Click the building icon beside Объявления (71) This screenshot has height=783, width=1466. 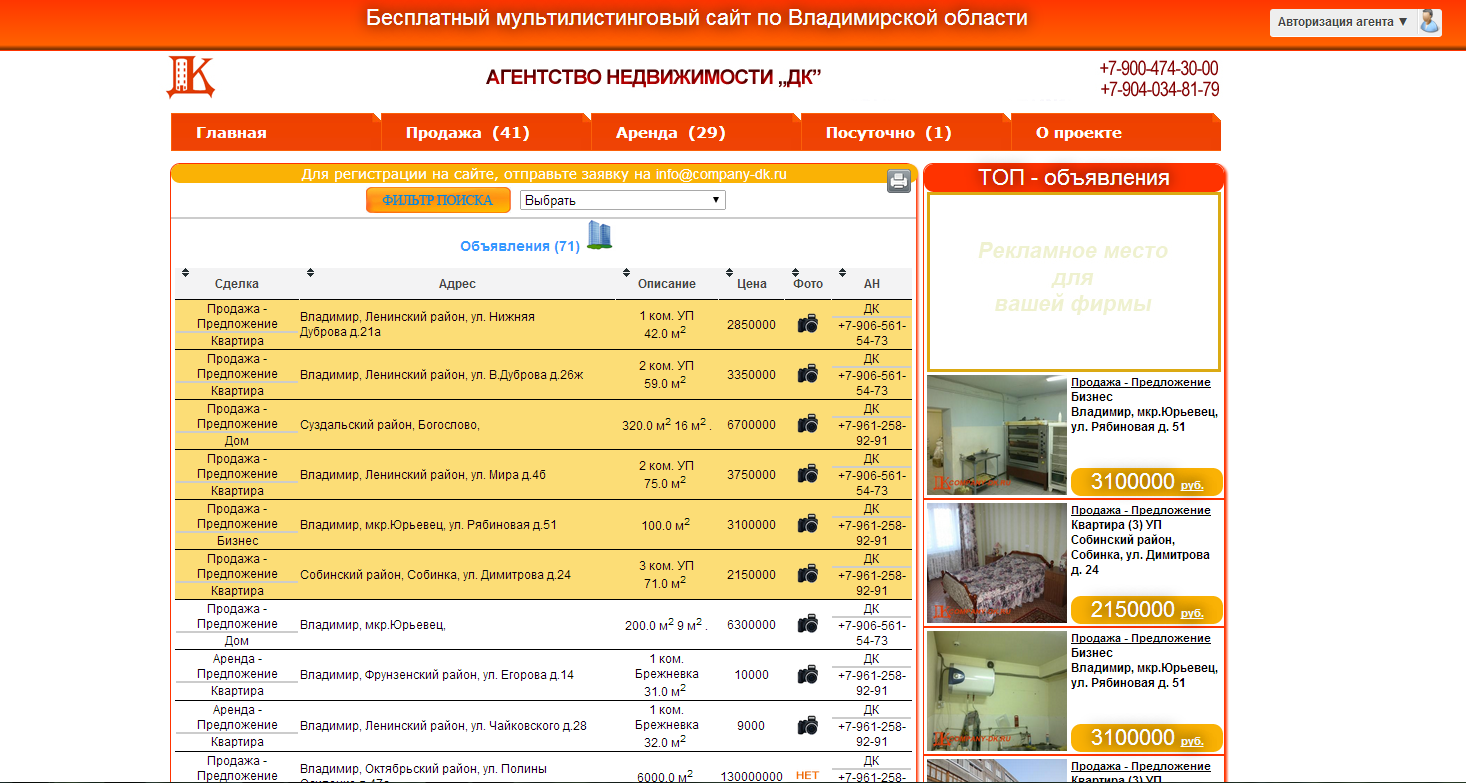point(599,235)
